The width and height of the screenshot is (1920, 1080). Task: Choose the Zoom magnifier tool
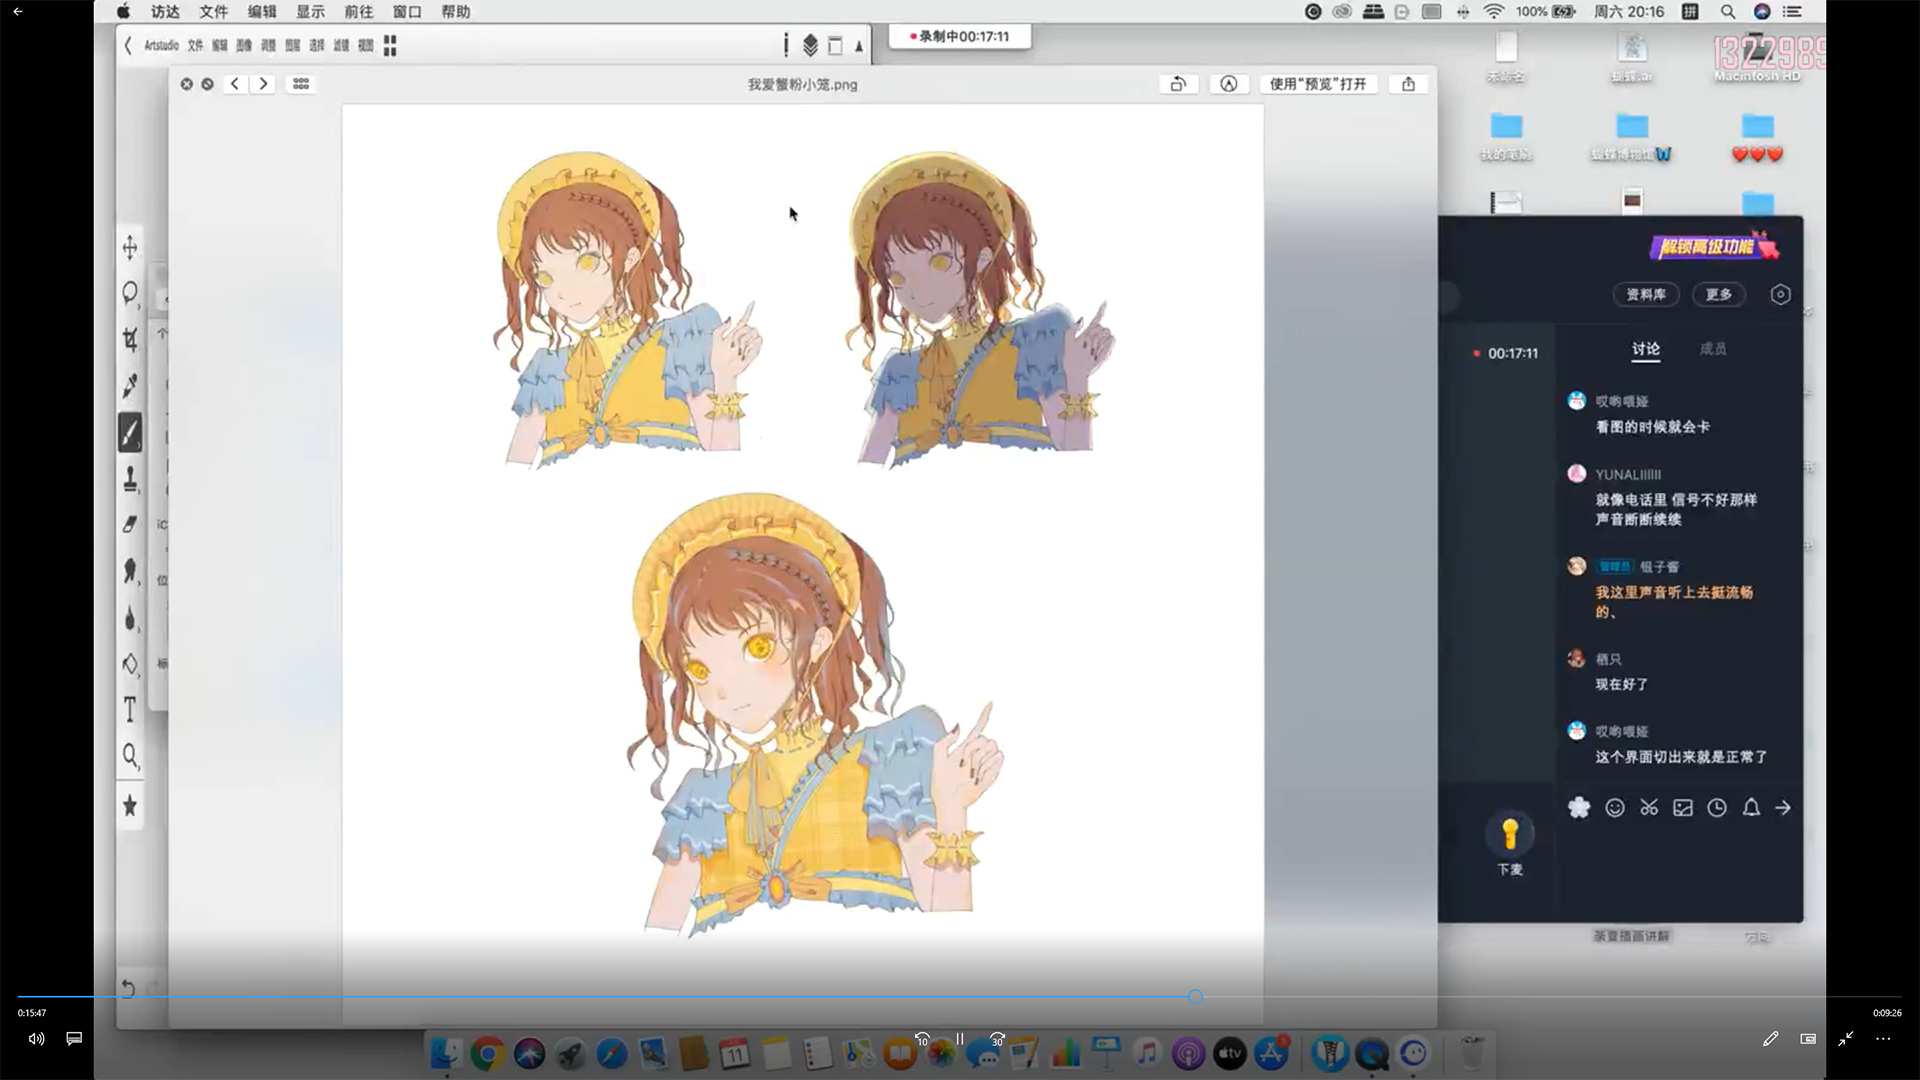[130, 756]
